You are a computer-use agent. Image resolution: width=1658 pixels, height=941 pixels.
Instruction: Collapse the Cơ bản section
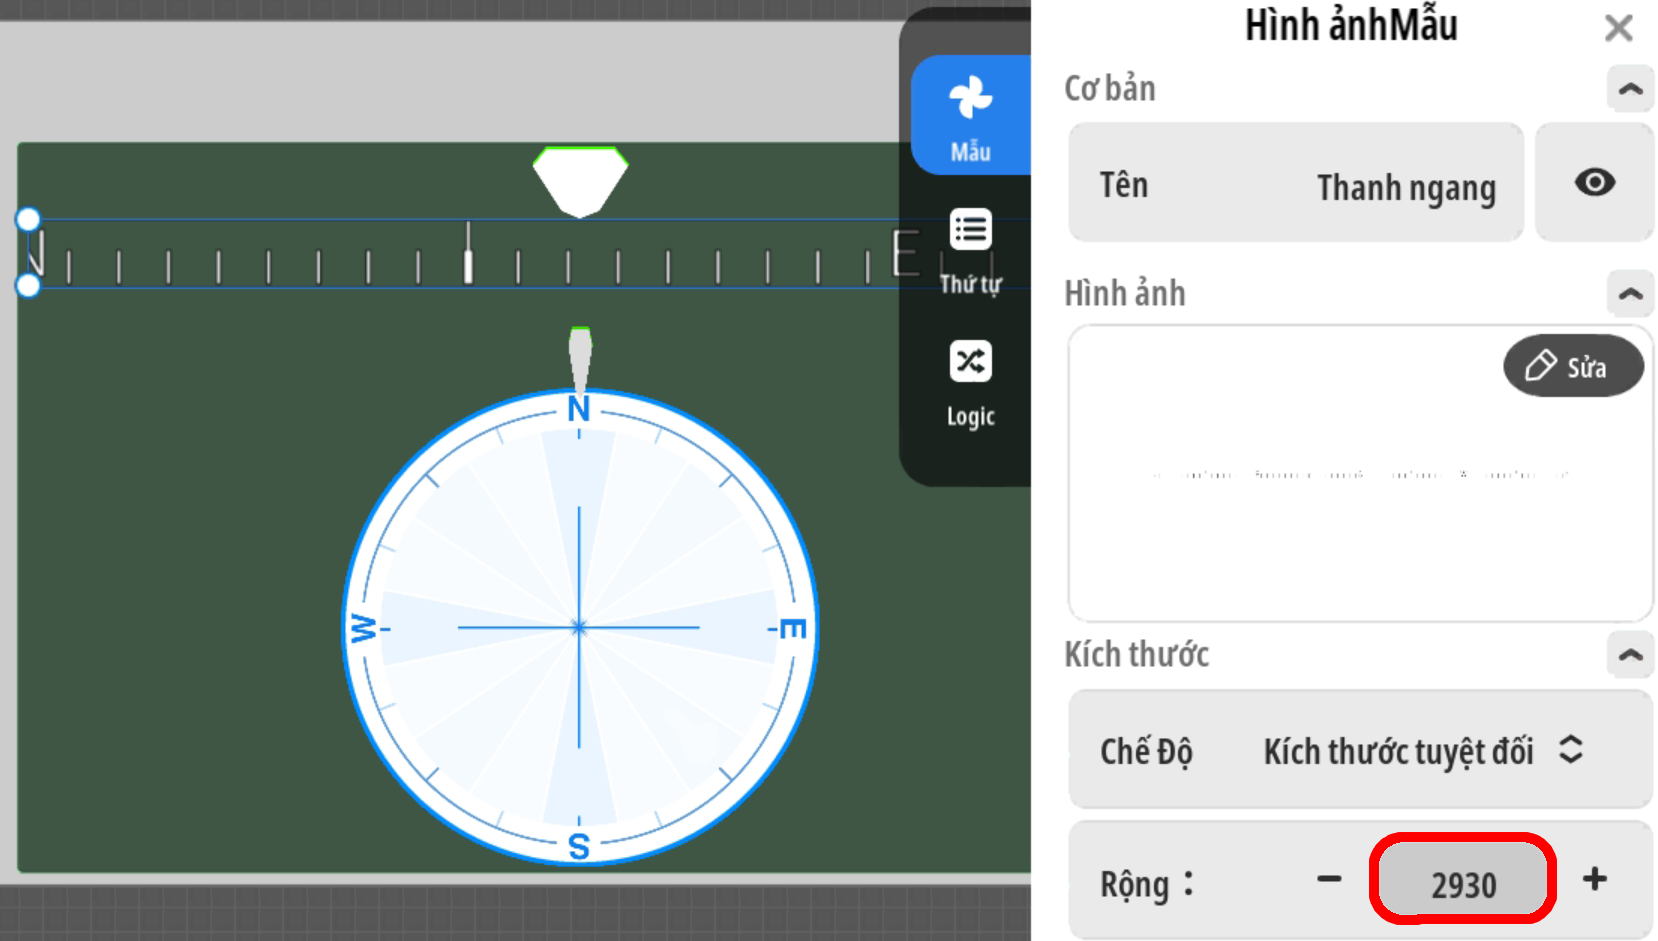point(1630,89)
